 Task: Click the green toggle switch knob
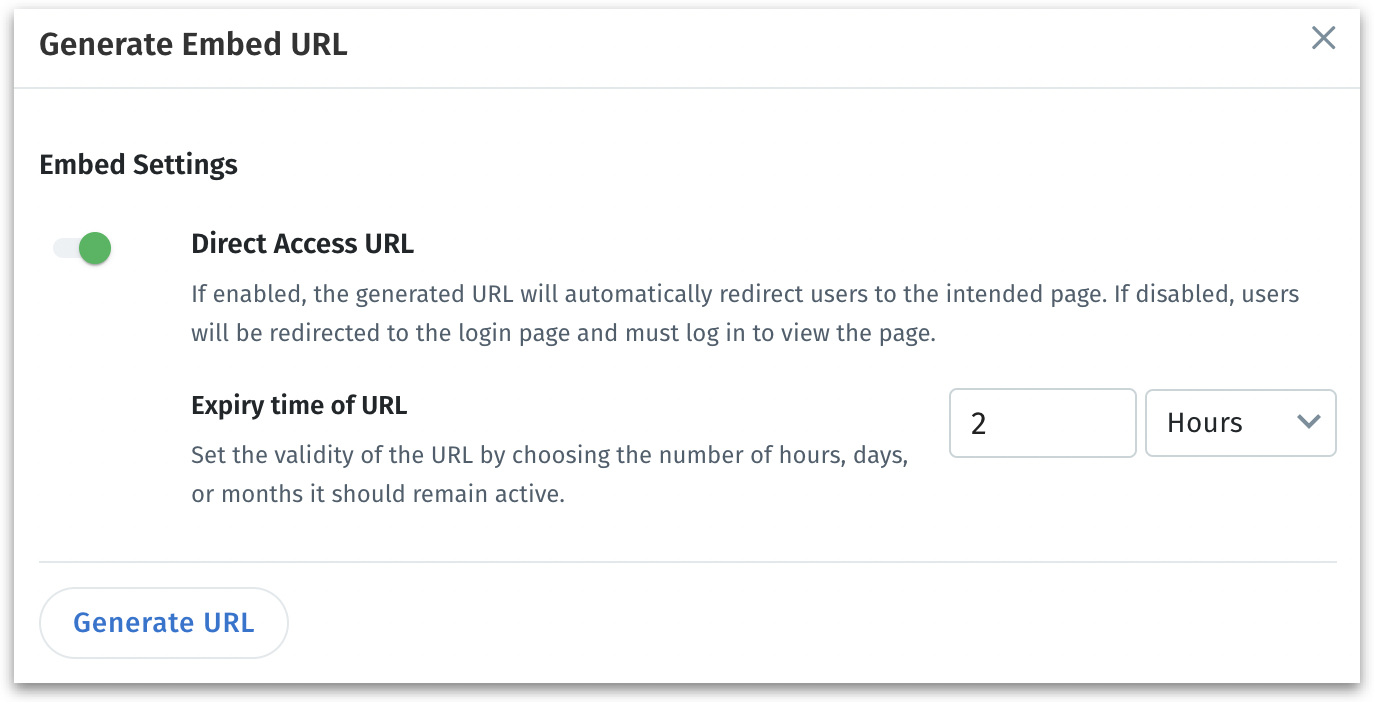pyautogui.click(x=95, y=248)
